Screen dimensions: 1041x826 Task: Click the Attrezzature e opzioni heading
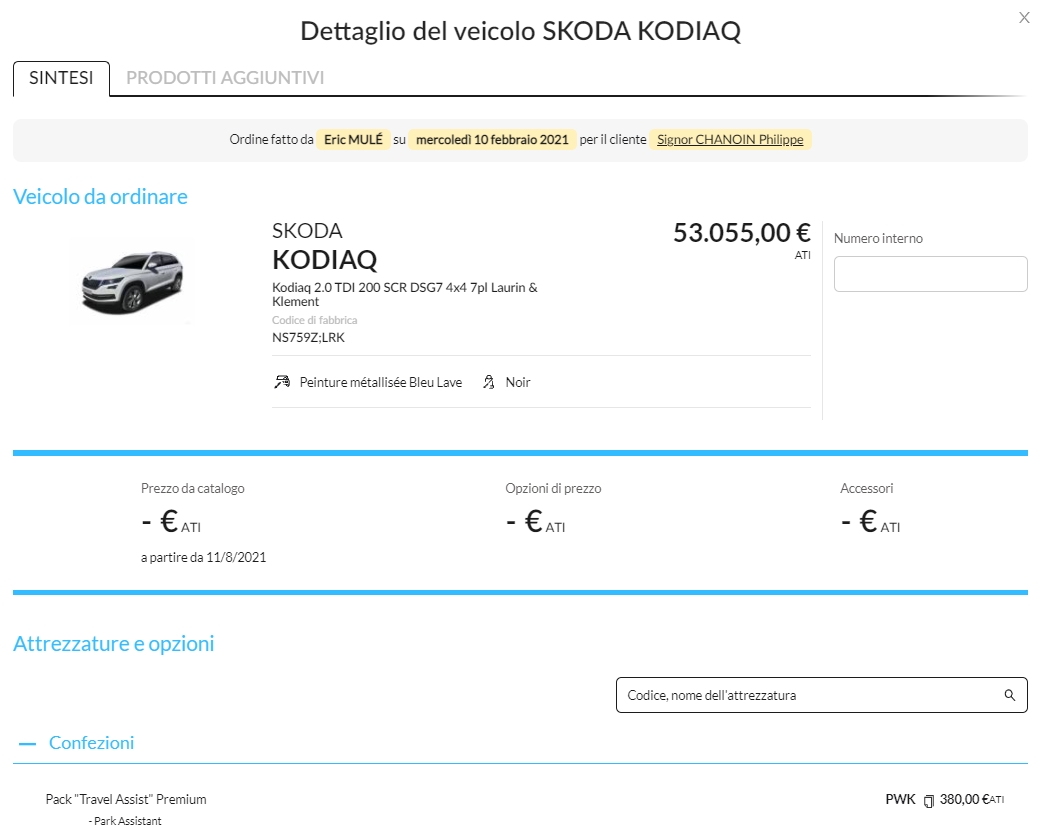pyautogui.click(x=114, y=644)
